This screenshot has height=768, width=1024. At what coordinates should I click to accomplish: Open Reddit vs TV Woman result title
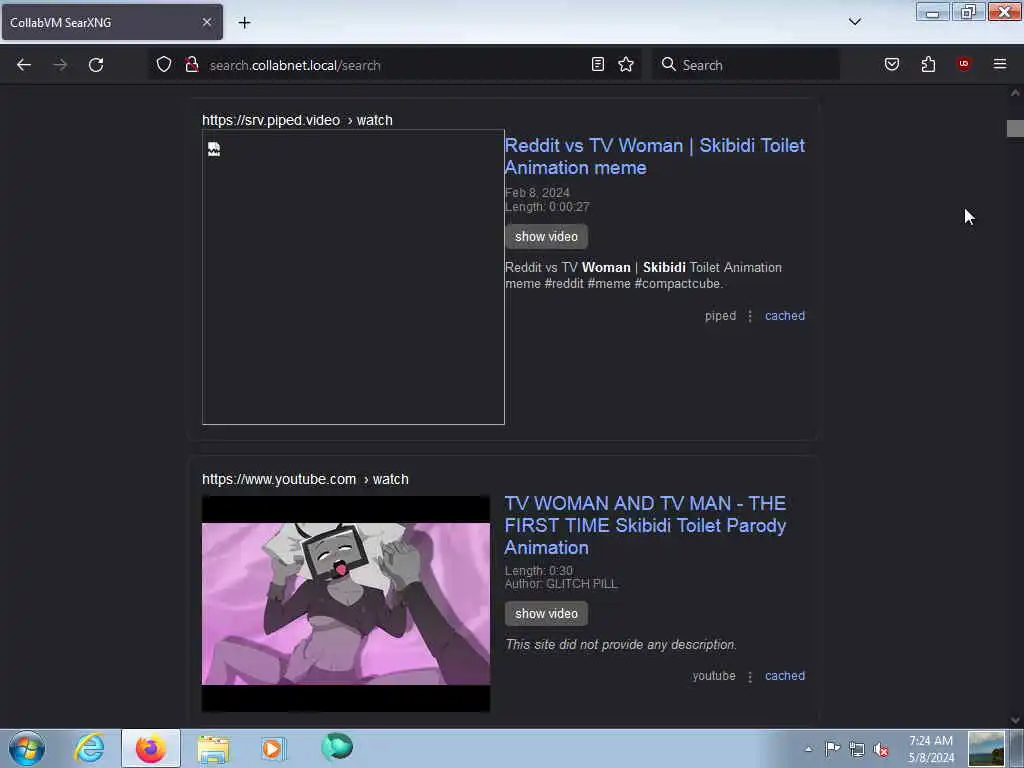tap(654, 157)
